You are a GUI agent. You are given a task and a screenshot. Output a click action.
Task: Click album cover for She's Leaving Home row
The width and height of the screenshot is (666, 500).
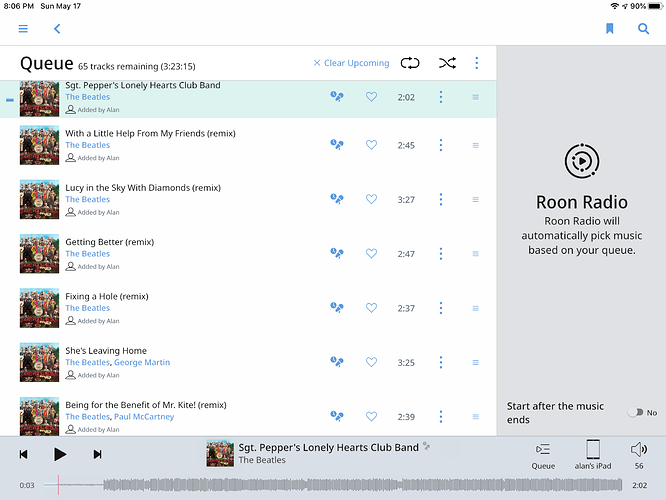click(x=40, y=362)
